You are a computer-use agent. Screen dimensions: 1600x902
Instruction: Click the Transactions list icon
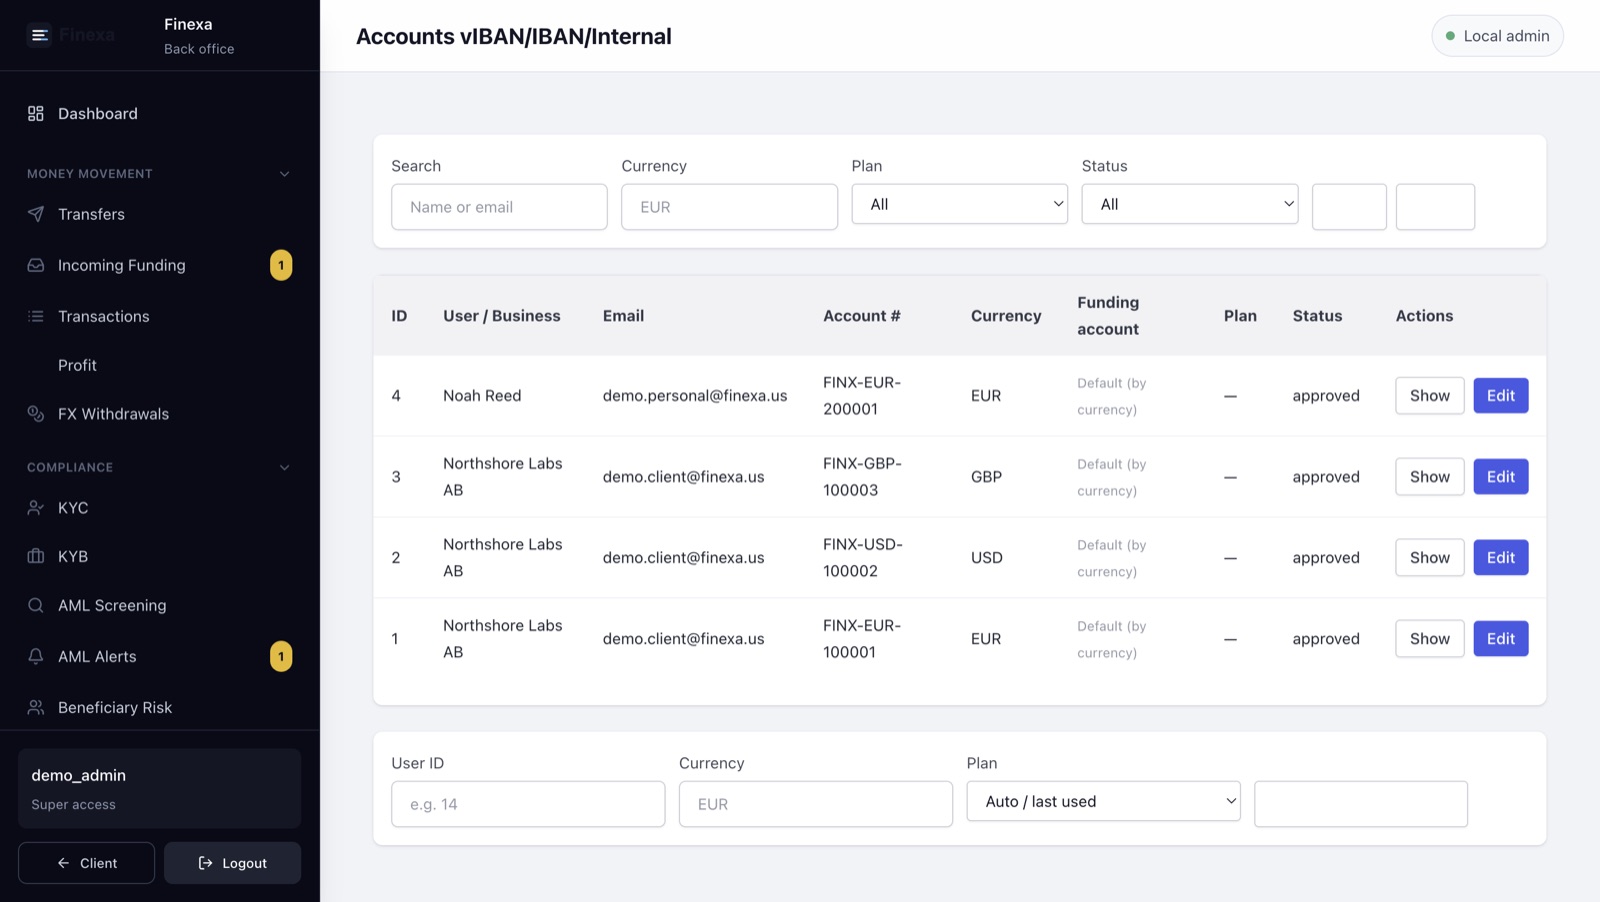[36, 316]
